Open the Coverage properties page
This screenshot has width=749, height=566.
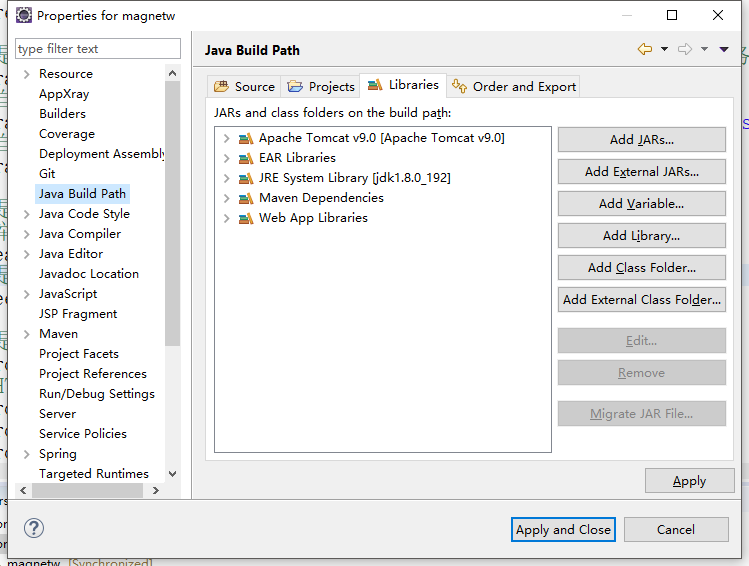click(67, 134)
